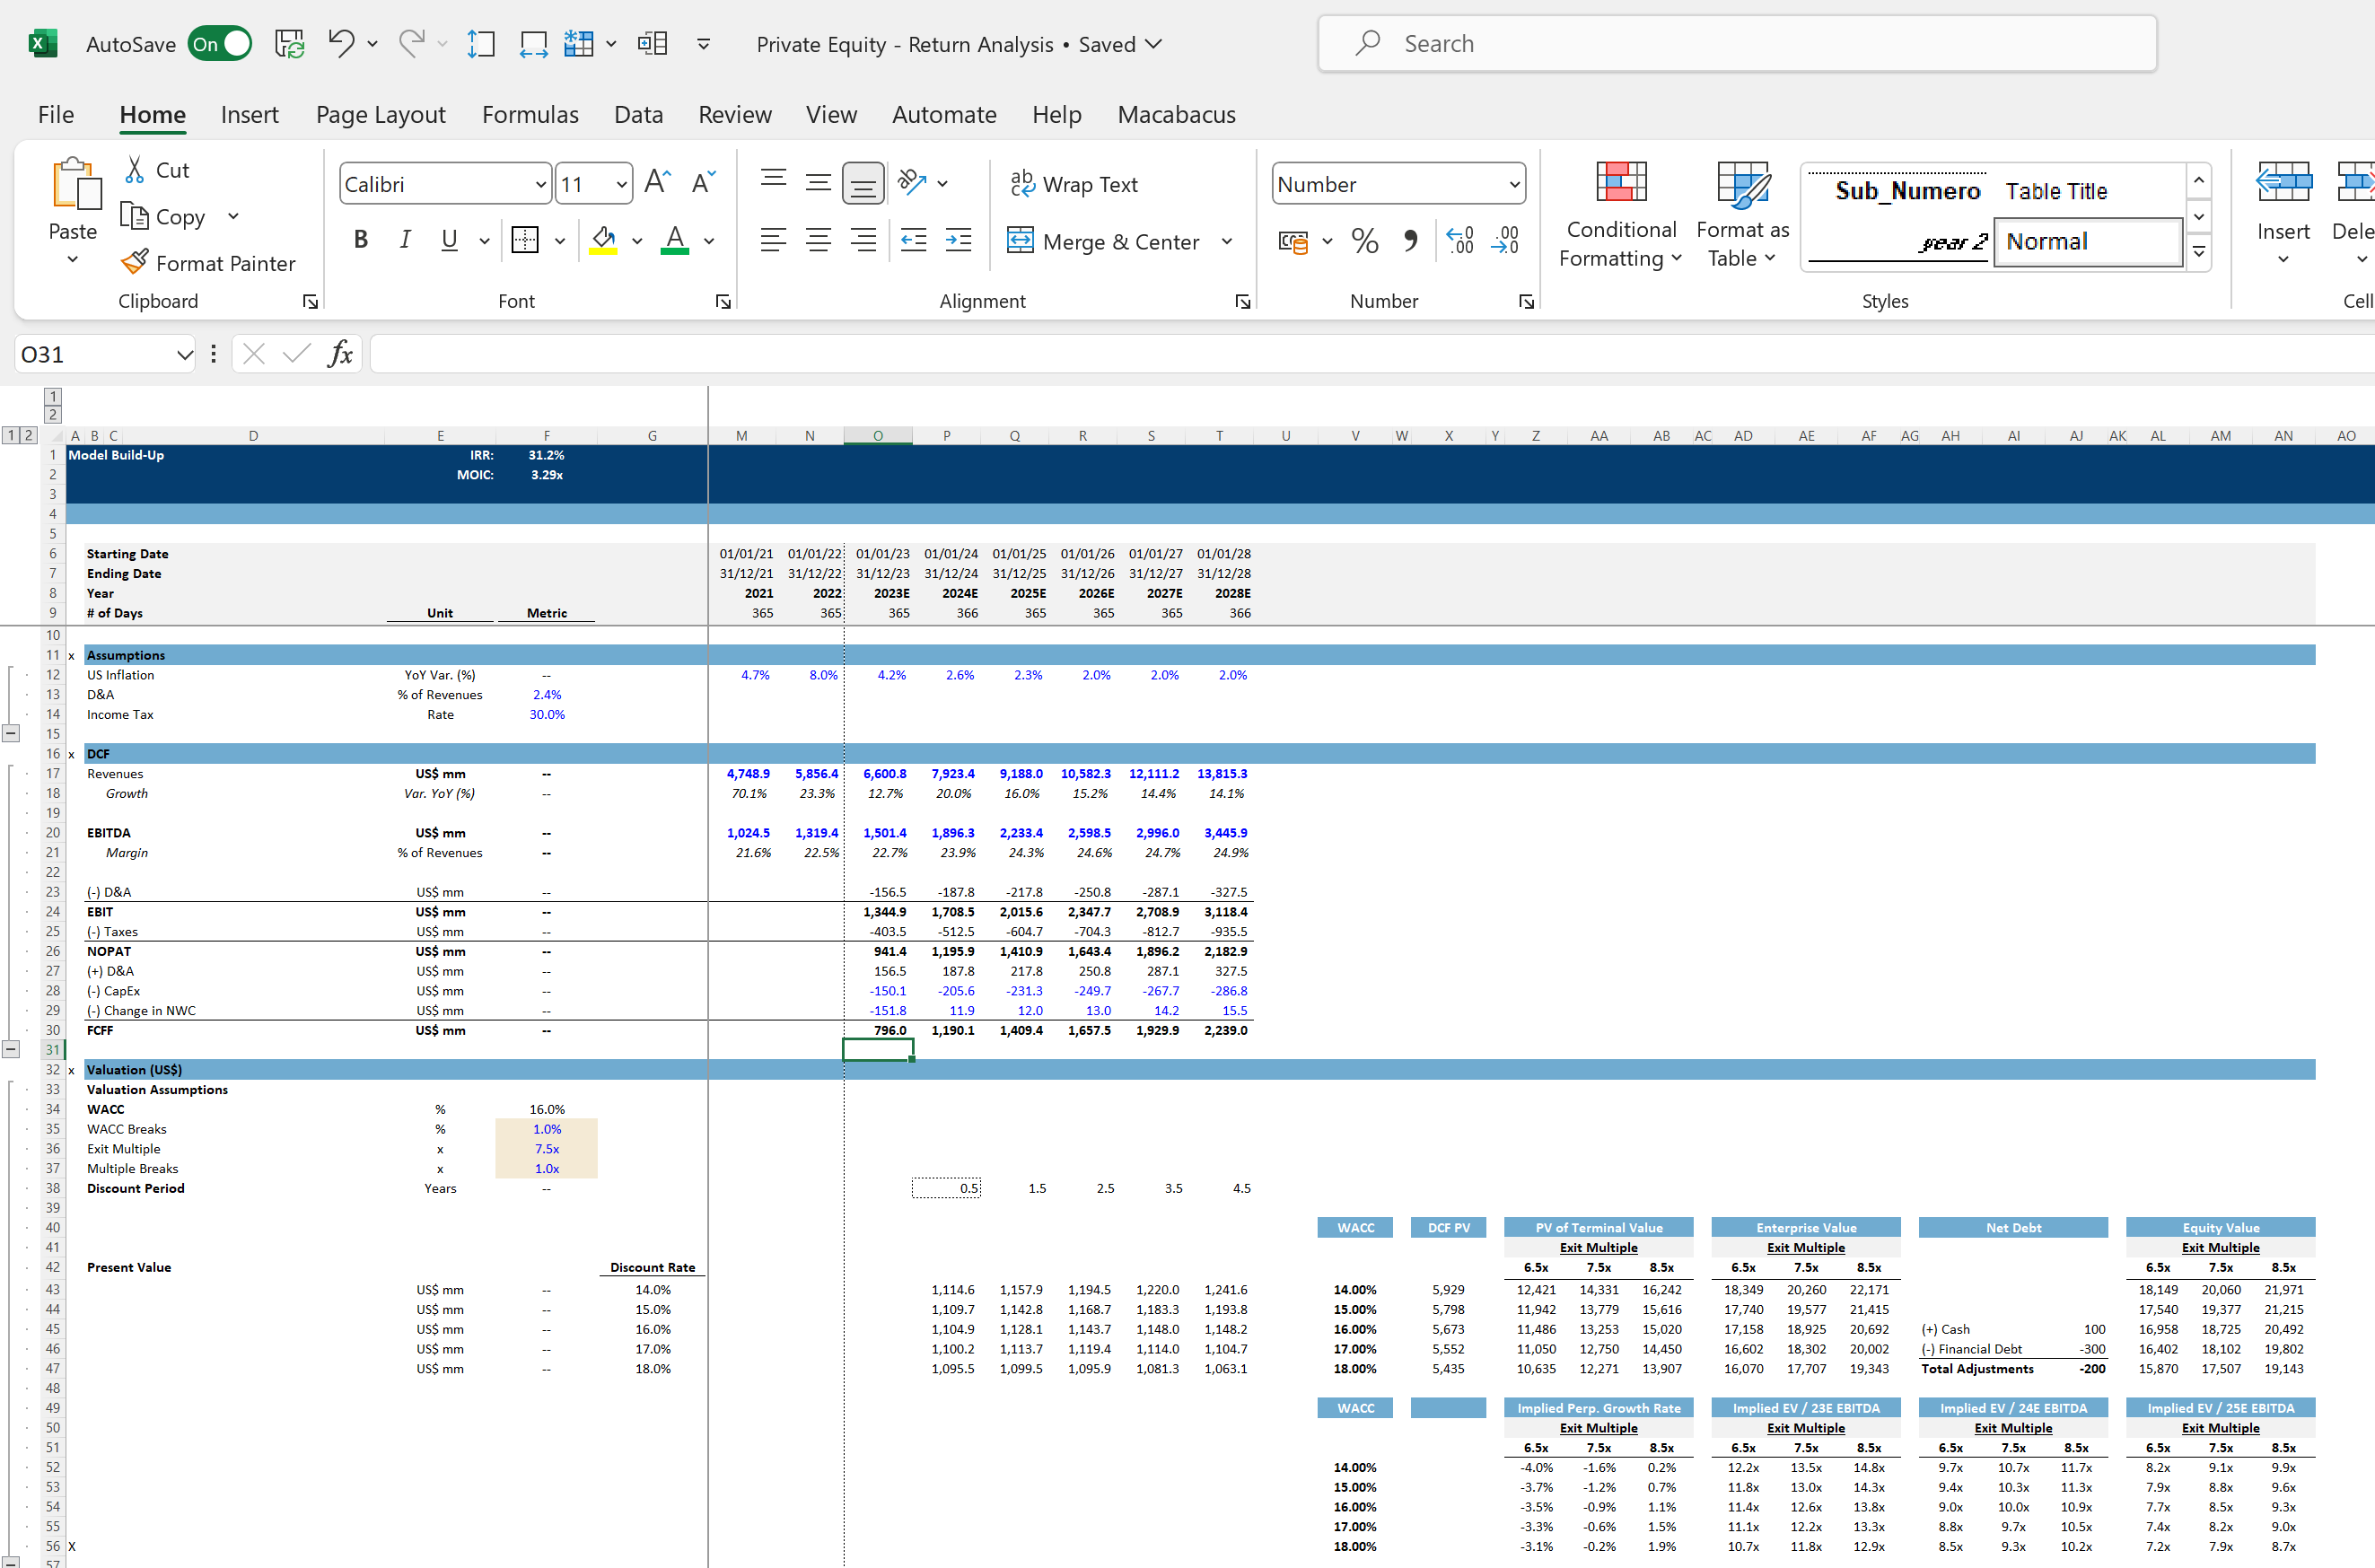
Task: Apply Comma Style number format
Action: pyautogui.click(x=1411, y=240)
